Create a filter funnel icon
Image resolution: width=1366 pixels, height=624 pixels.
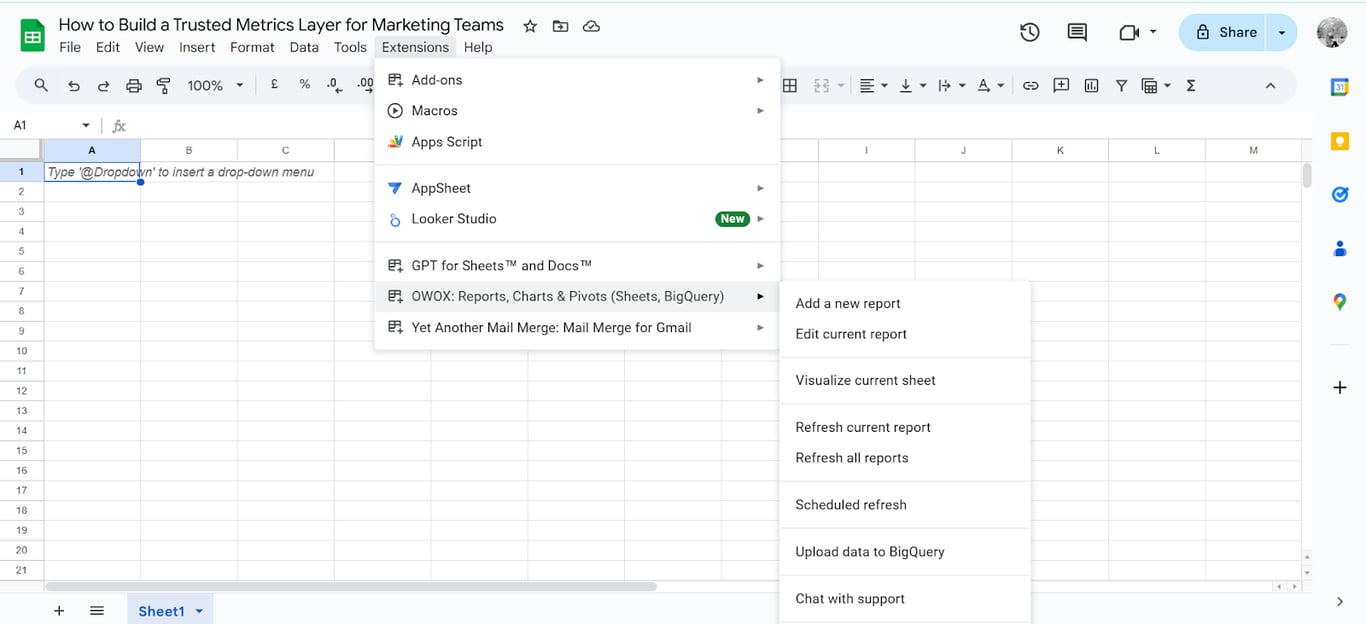pos(1122,86)
